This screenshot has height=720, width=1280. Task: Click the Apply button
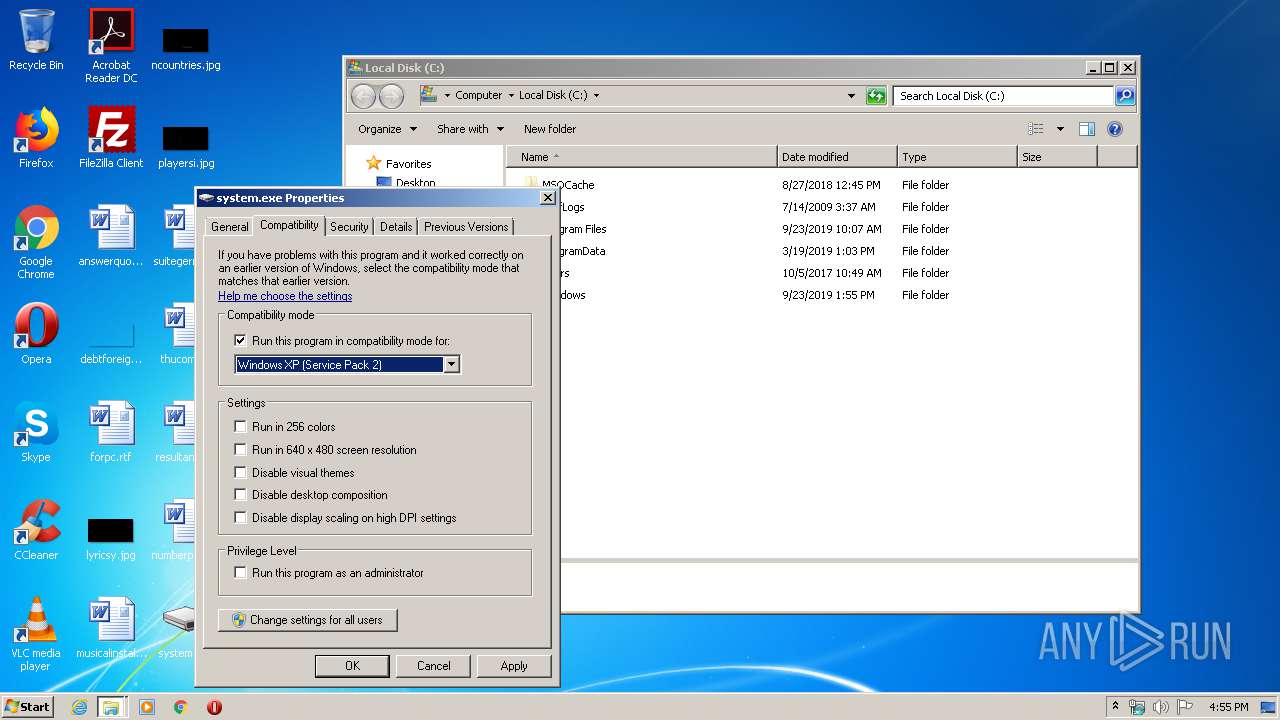(x=514, y=666)
